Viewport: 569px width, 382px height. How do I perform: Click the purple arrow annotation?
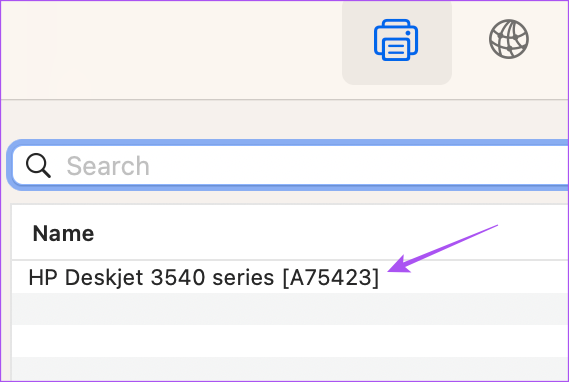tap(443, 248)
